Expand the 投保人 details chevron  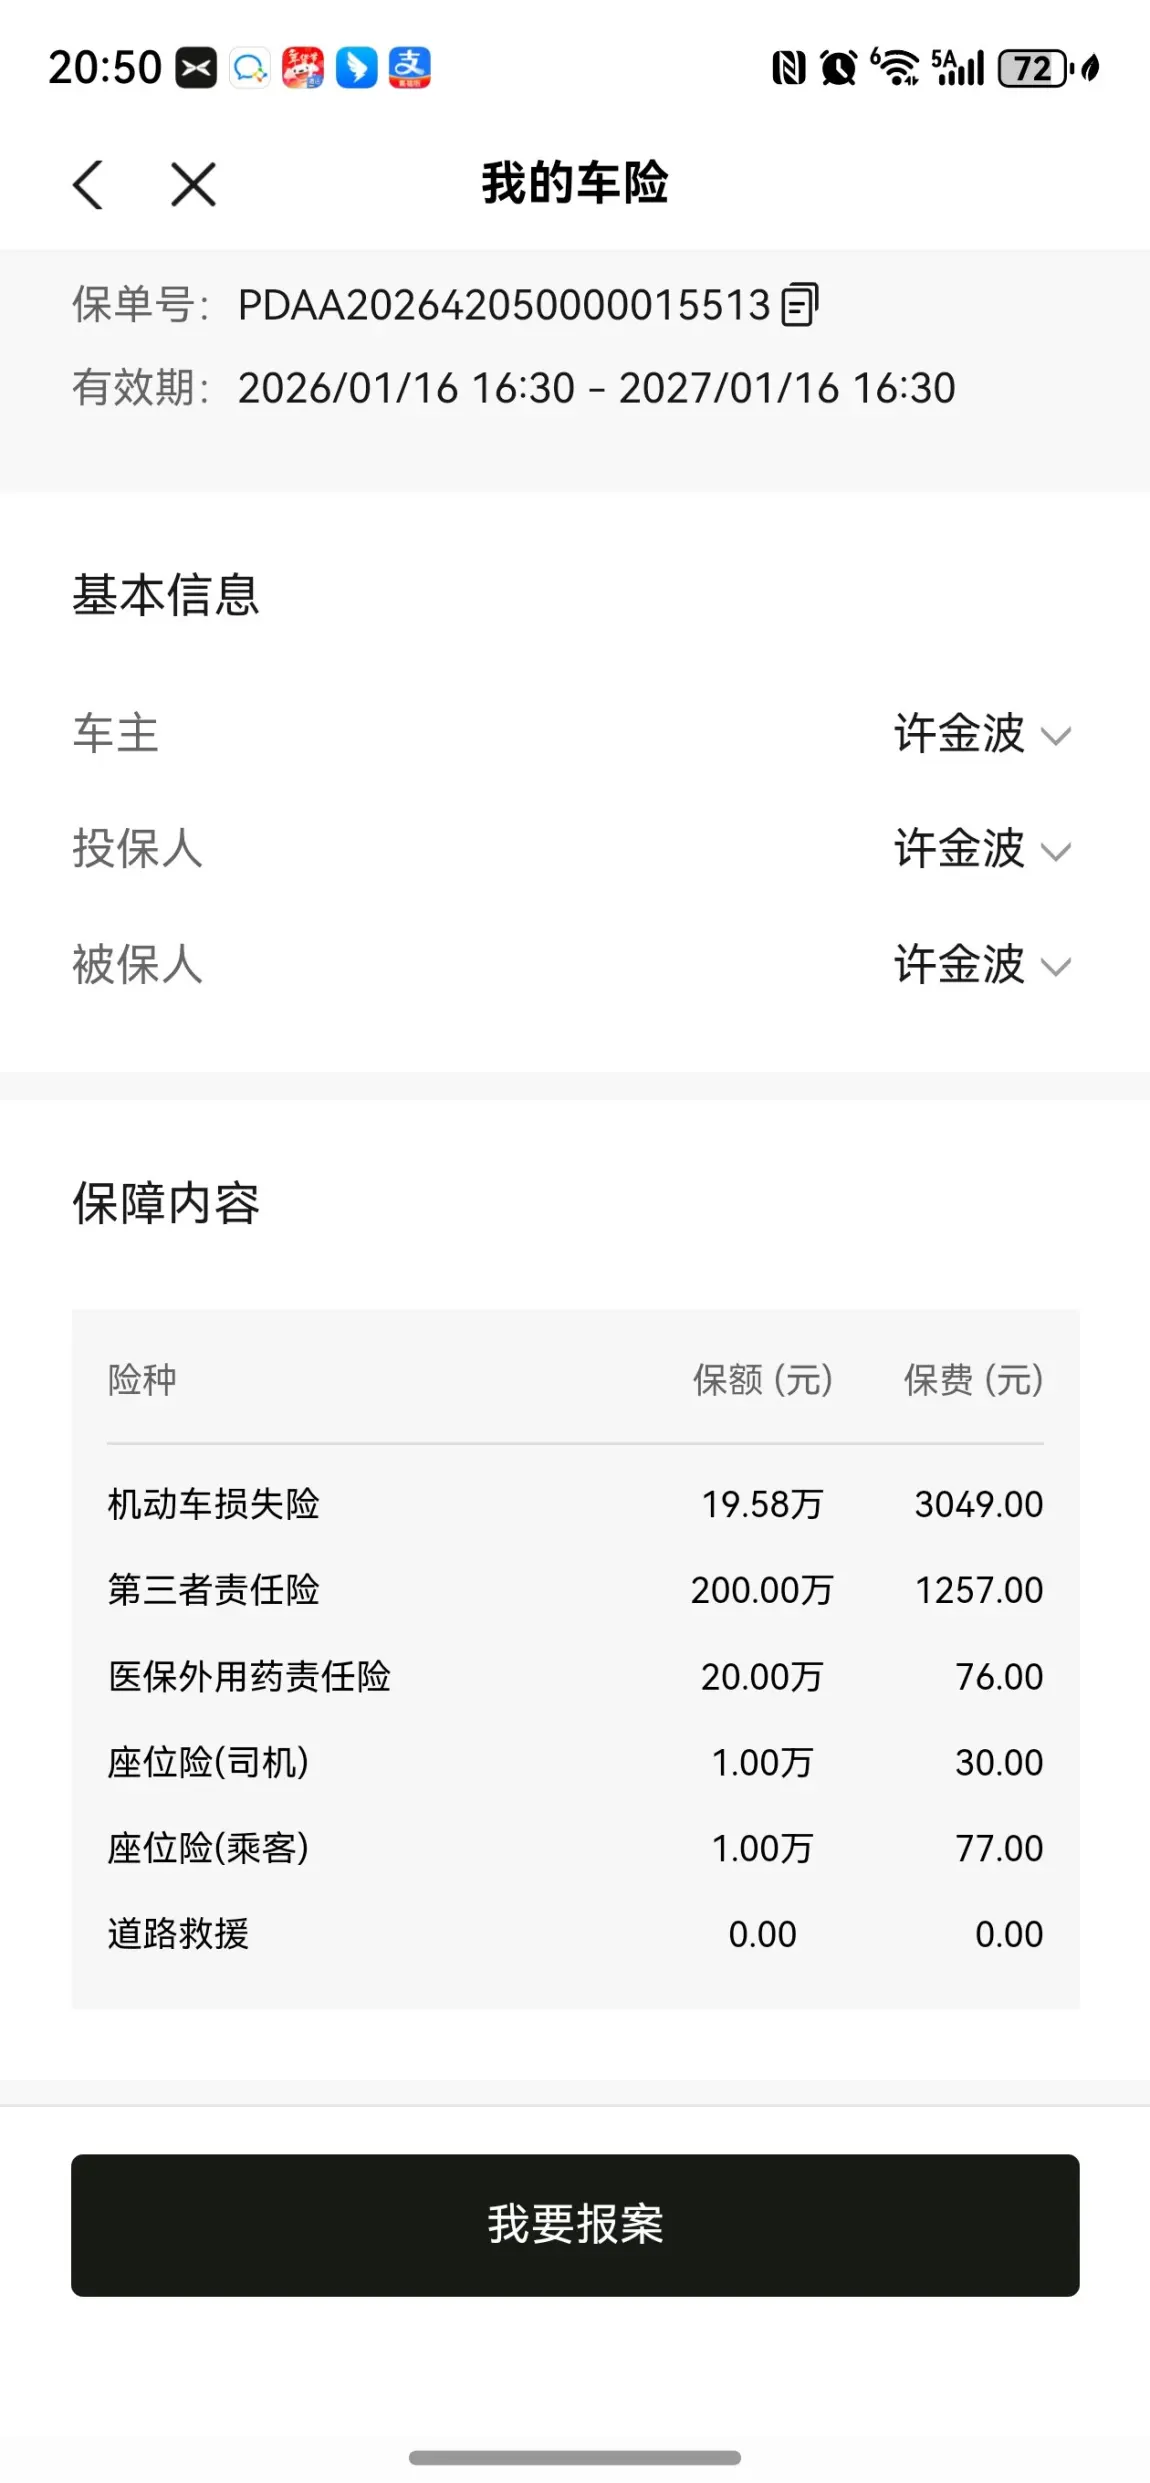pos(1056,852)
